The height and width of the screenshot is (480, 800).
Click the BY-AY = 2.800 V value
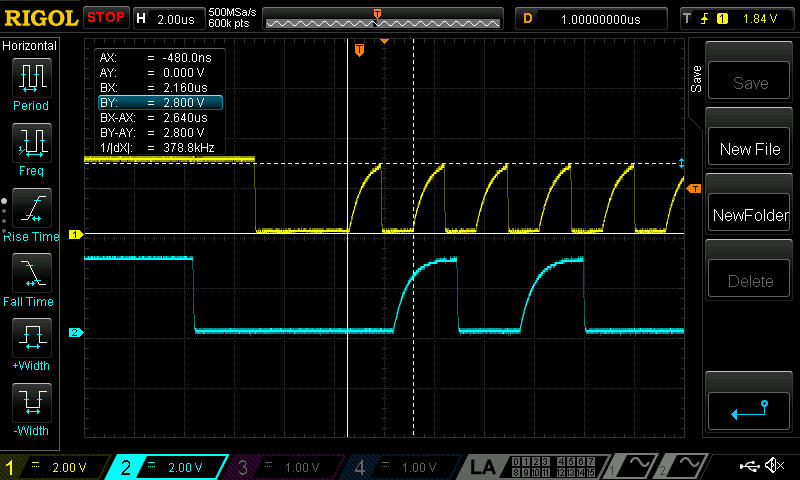pos(183,133)
